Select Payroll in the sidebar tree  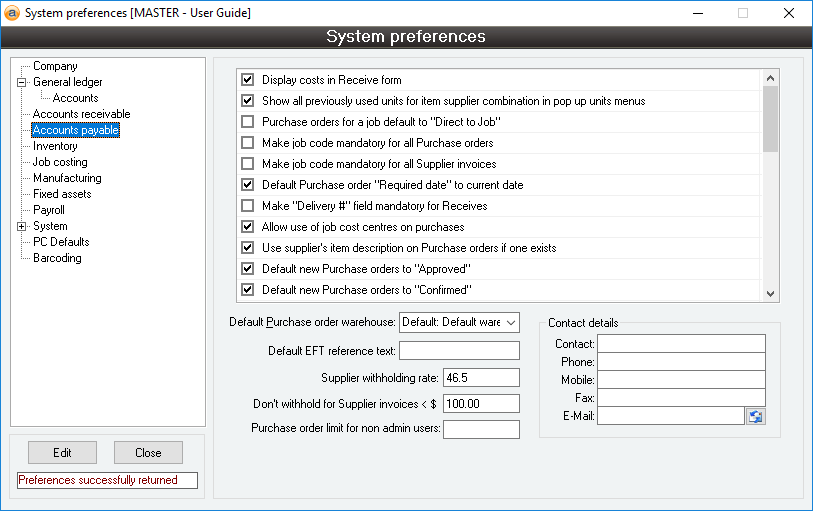(x=49, y=210)
